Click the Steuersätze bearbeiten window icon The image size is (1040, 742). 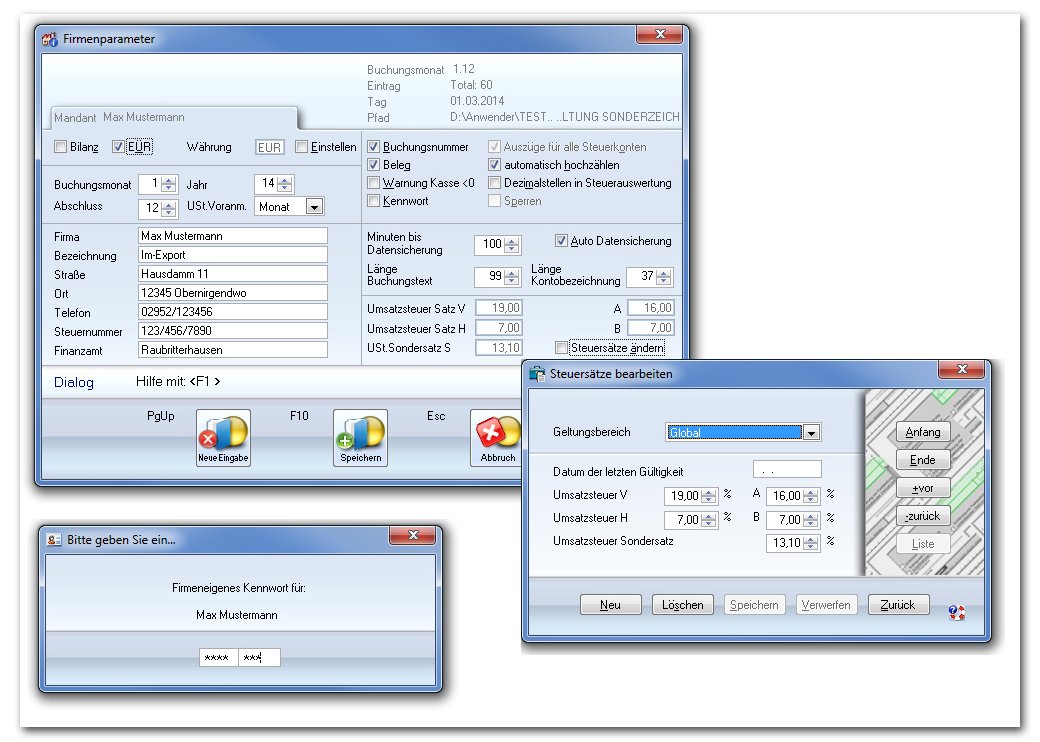tap(537, 374)
